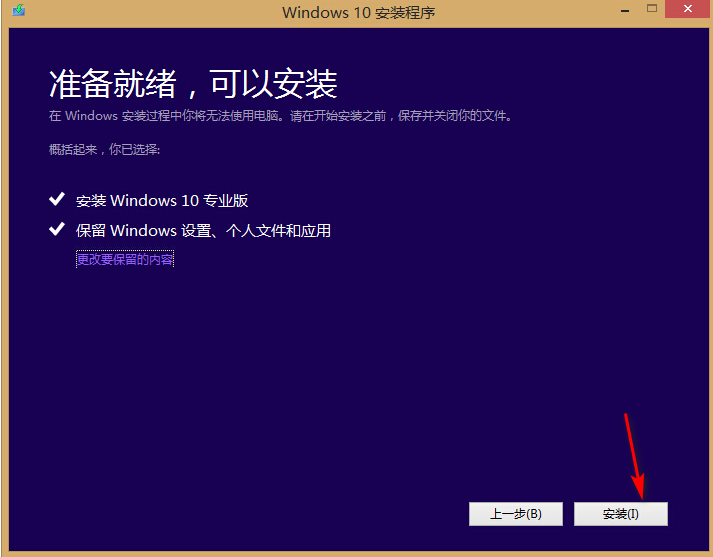Select the text 保留 Windows 设置、个人文件和应用
This screenshot has height=557, width=713.
coord(203,231)
